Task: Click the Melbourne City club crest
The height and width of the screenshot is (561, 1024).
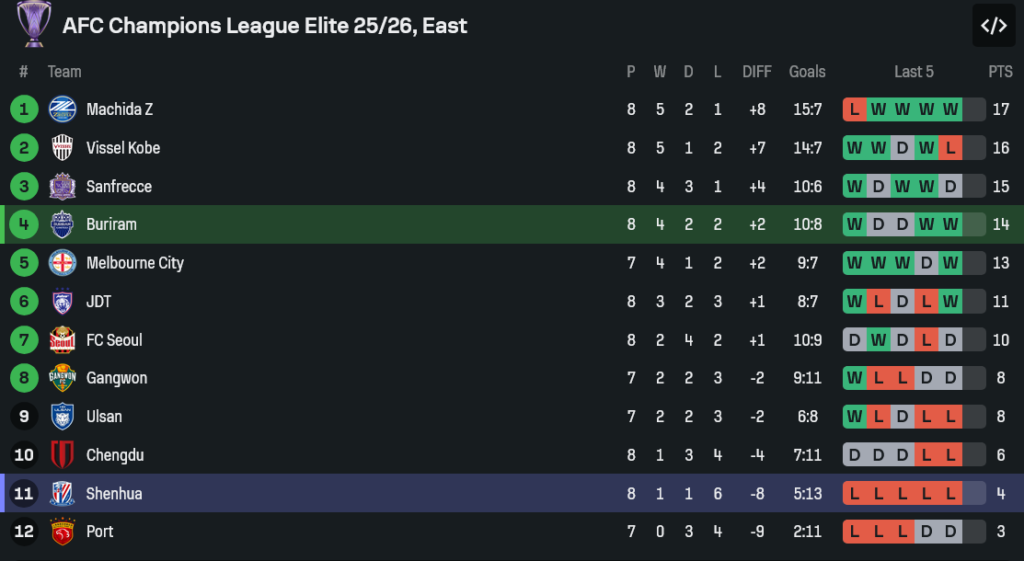Action: click(x=62, y=263)
